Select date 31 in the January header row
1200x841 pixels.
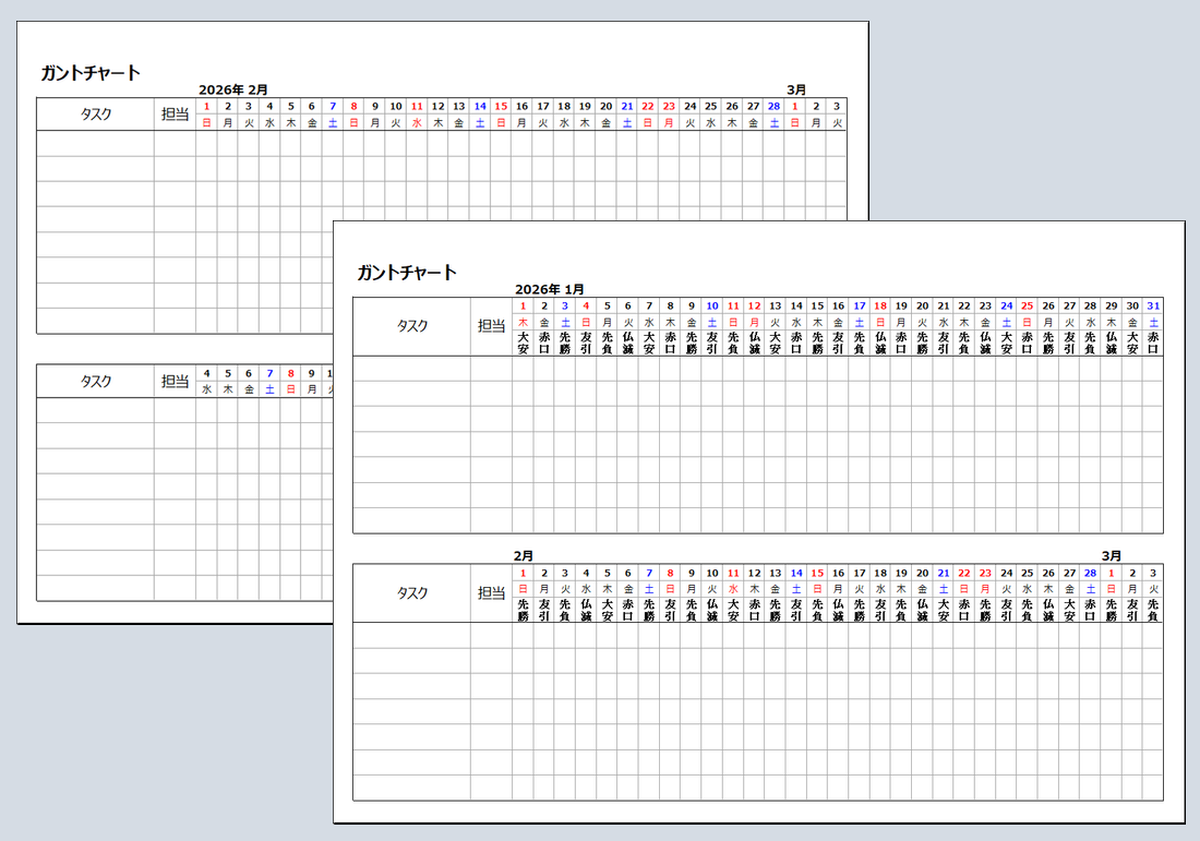(1153, 306)
